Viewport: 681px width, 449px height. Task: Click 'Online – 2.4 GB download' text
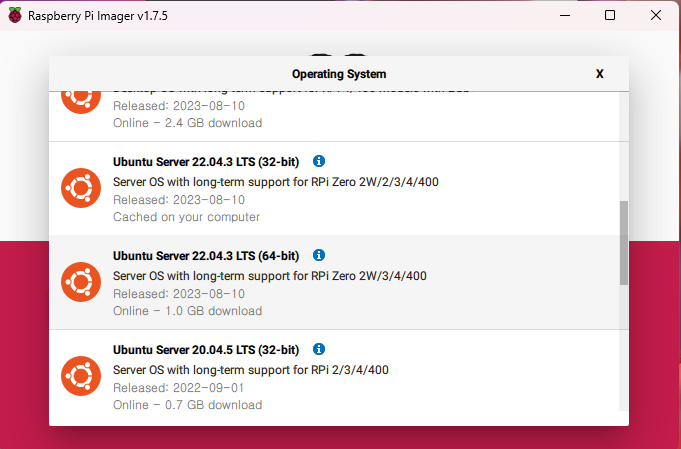(188, 123)
